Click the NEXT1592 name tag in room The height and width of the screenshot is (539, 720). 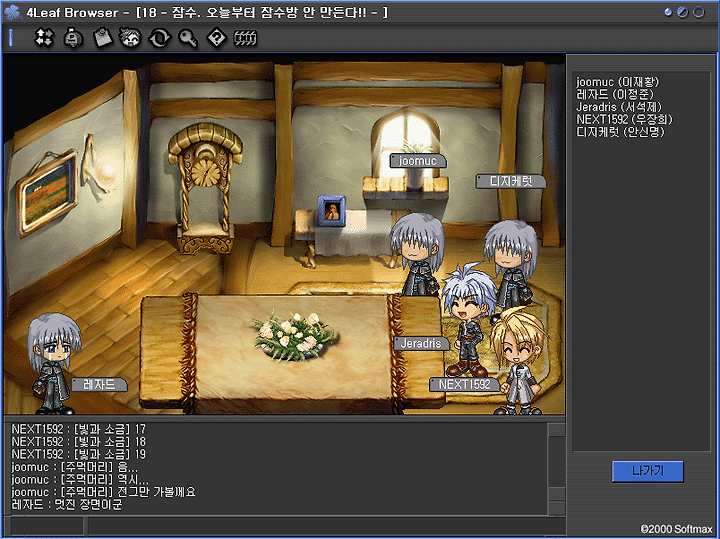(x=464, y=384)
